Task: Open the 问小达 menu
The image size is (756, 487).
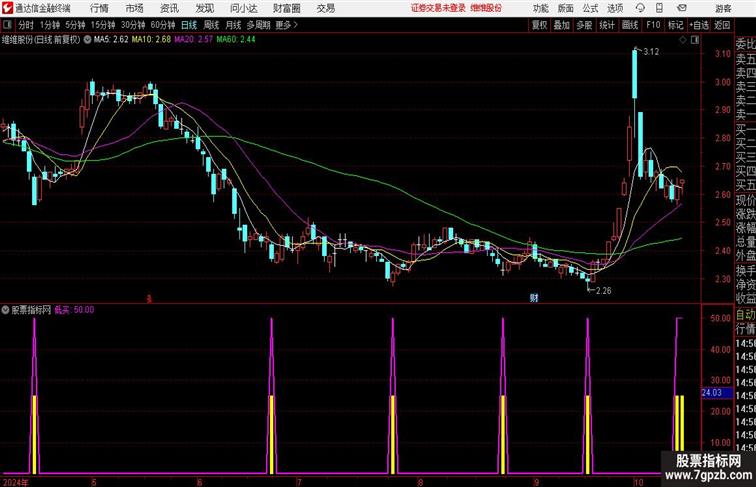Action: point(243,8)
